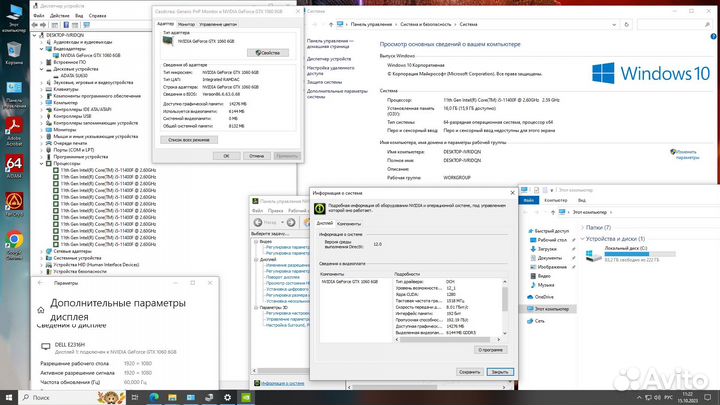Switch to Монитор tab in adapter properties
Image resolution: width=720 pixels, height=405 pixels.
point(186,24)
